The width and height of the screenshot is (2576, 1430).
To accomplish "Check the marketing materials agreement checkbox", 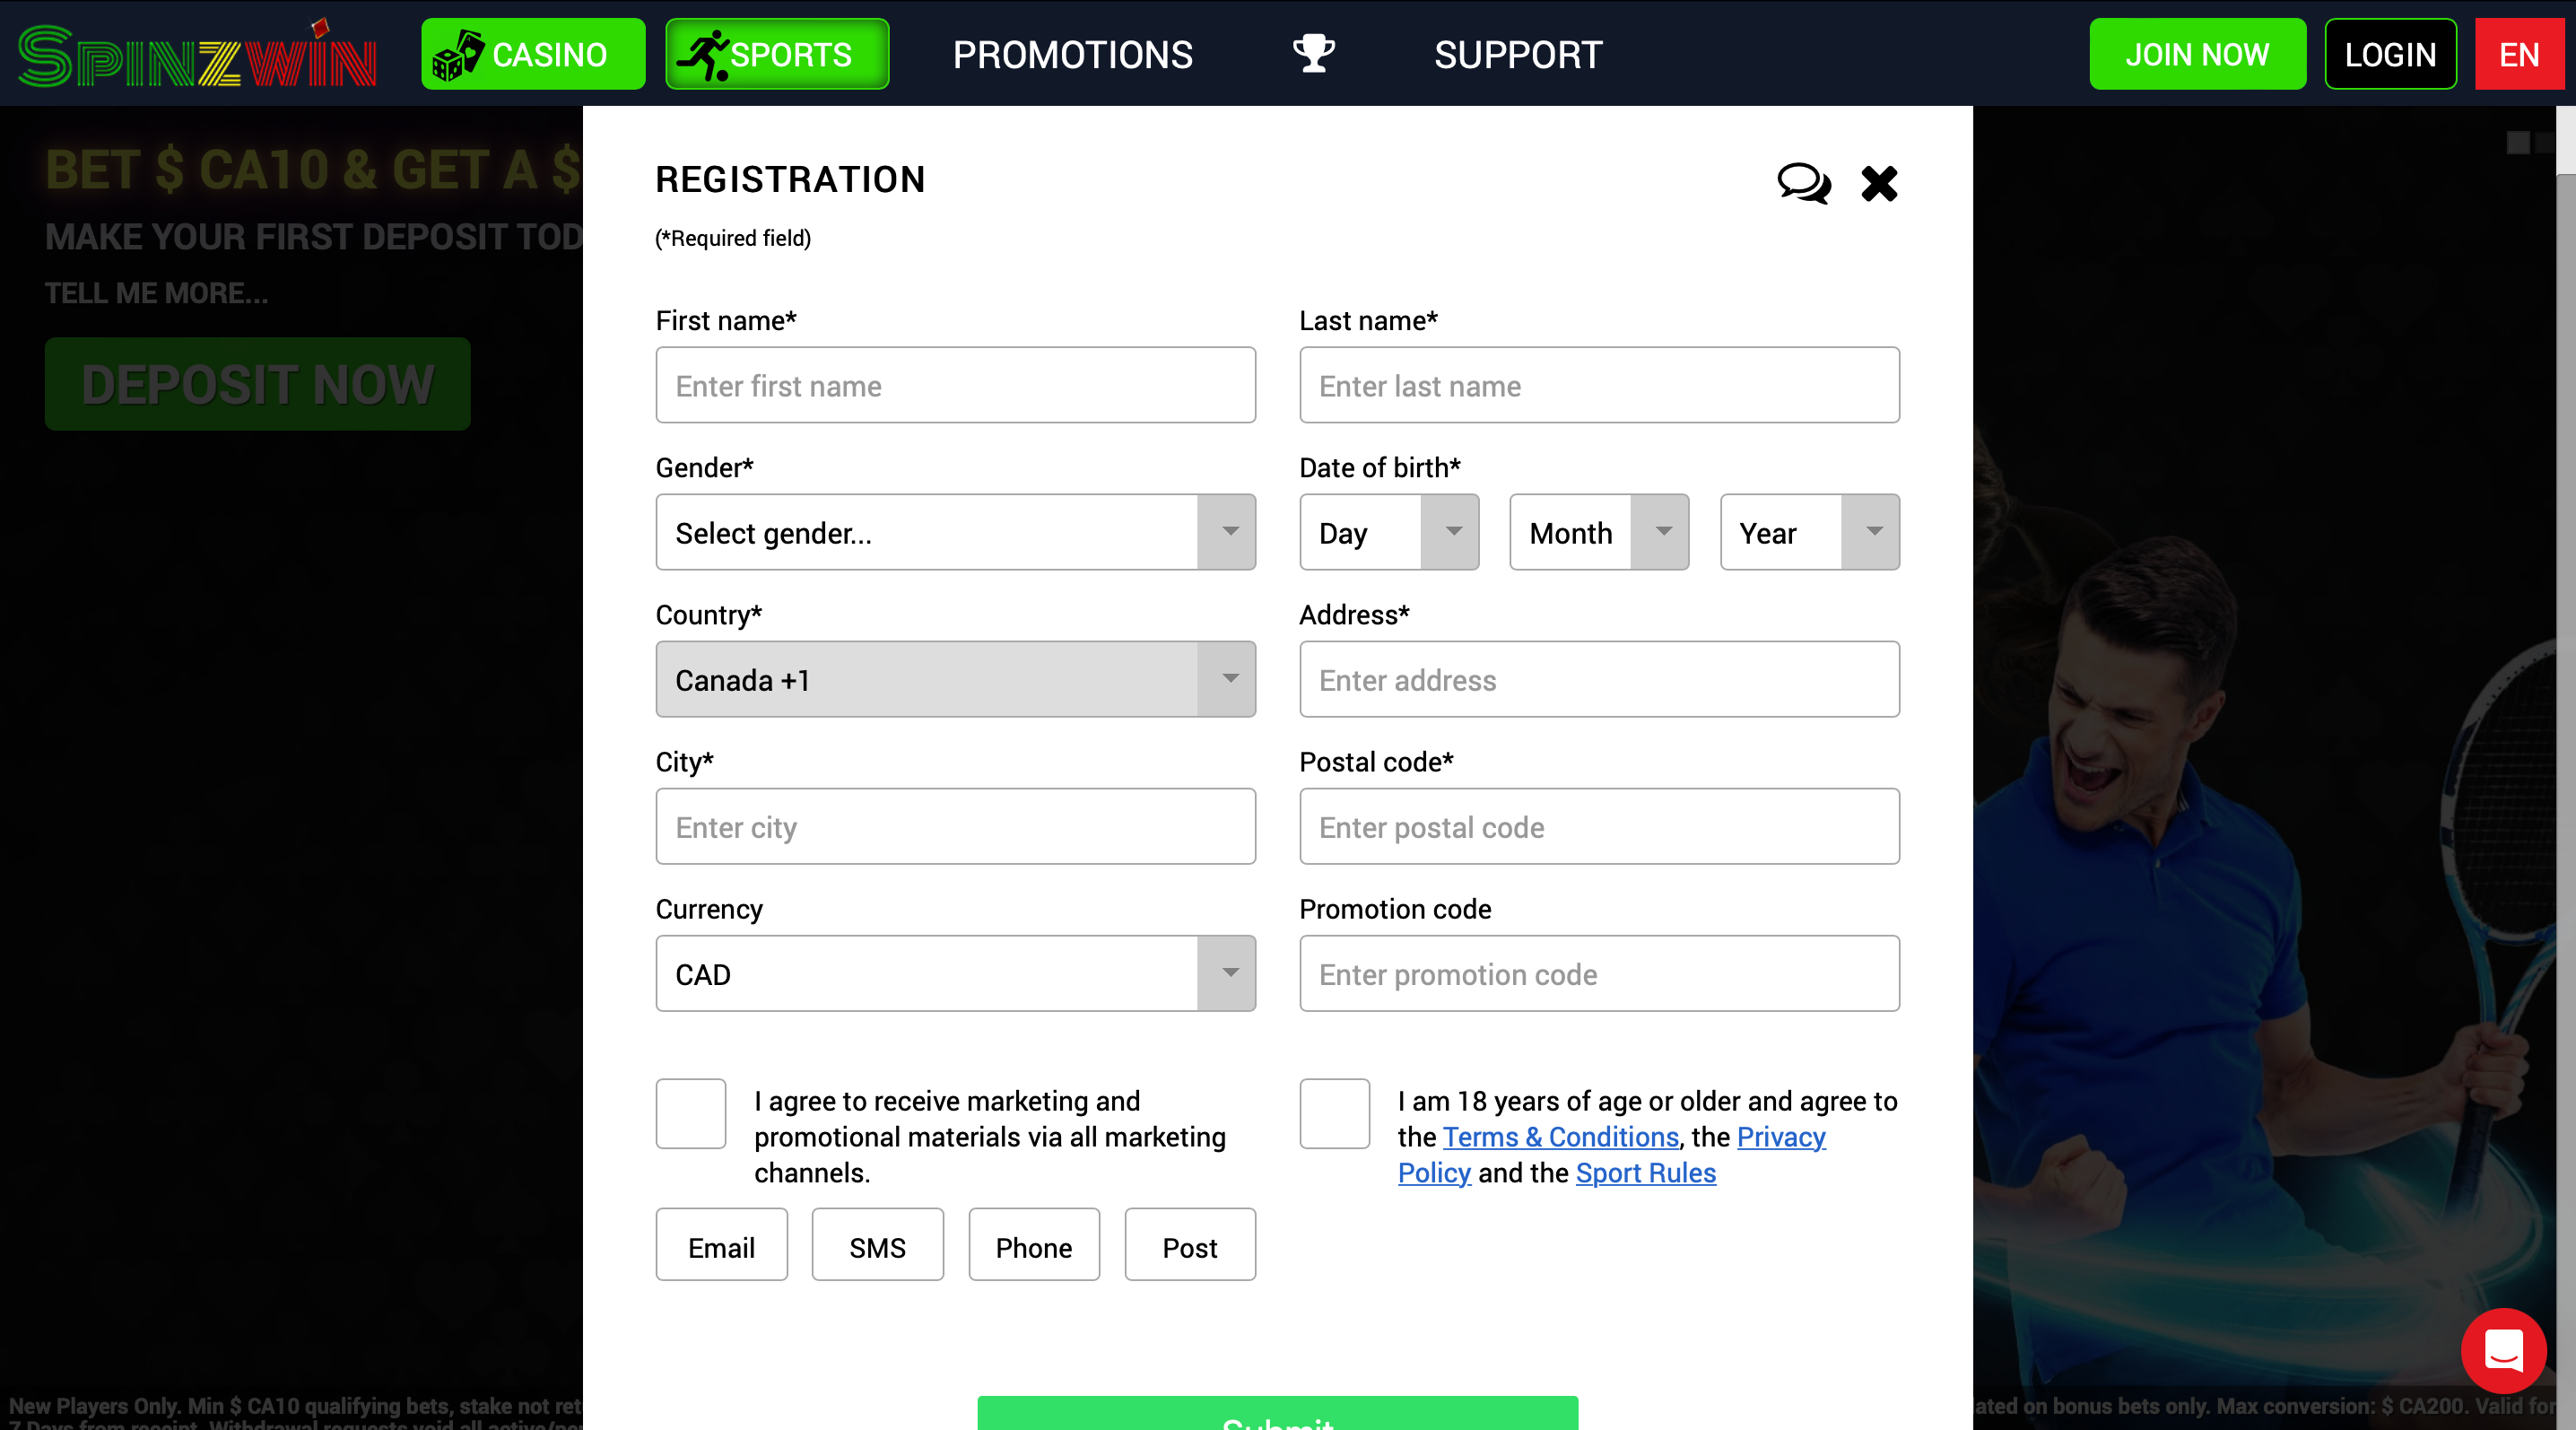I will (x=690, y=1113).
